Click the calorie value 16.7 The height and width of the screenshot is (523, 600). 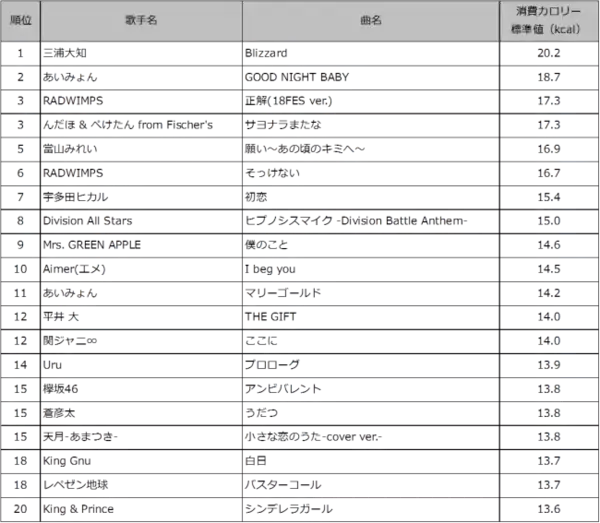(548, 173)
